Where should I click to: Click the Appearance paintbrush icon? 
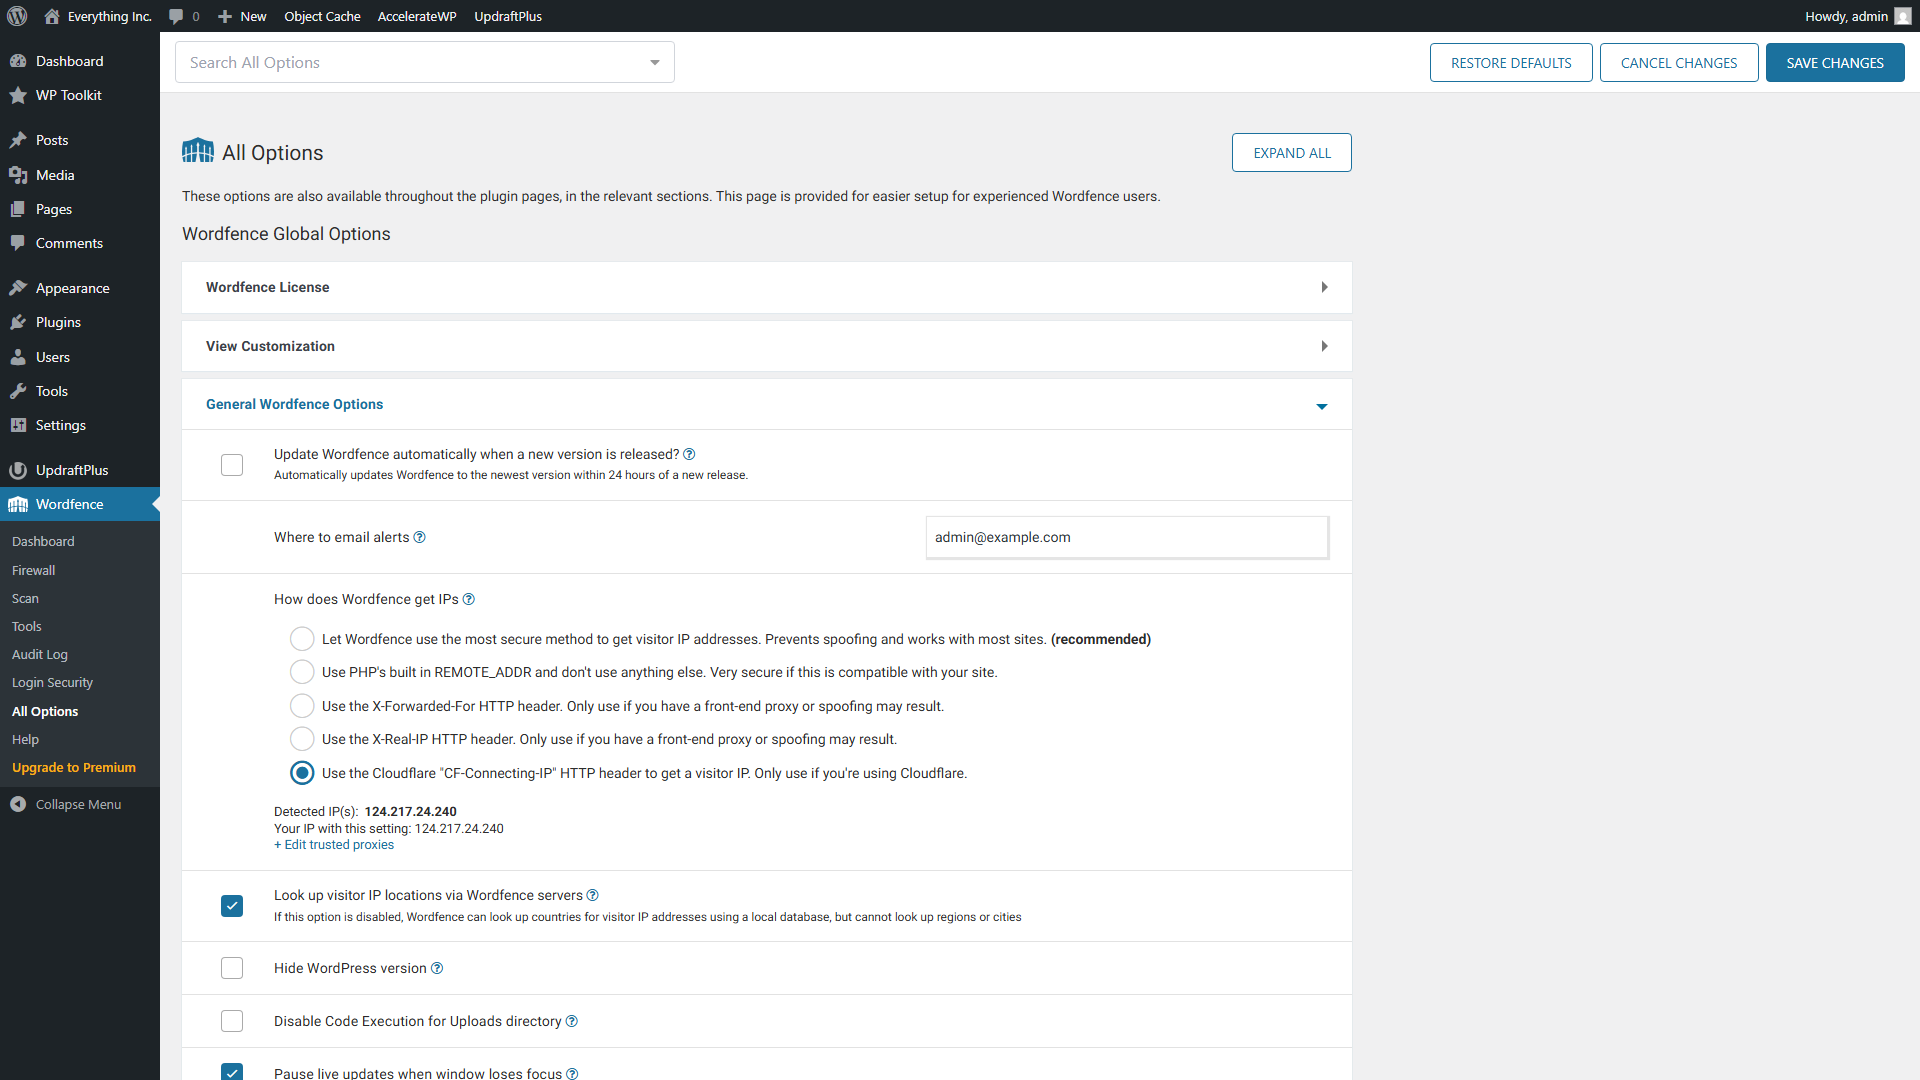[18, 288]
